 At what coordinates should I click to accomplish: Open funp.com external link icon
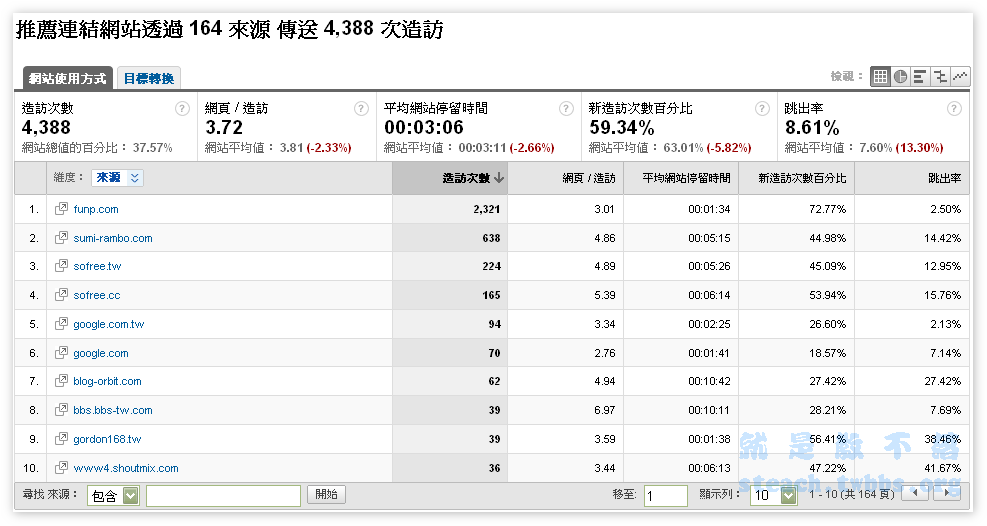61,209
